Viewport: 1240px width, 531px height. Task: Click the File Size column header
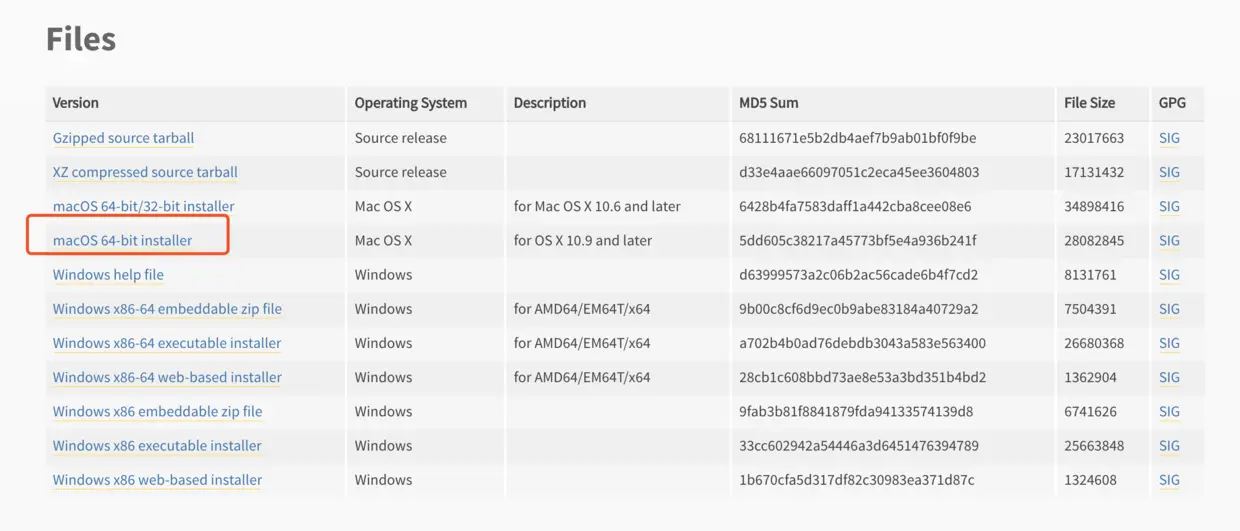click(1089, 103)
